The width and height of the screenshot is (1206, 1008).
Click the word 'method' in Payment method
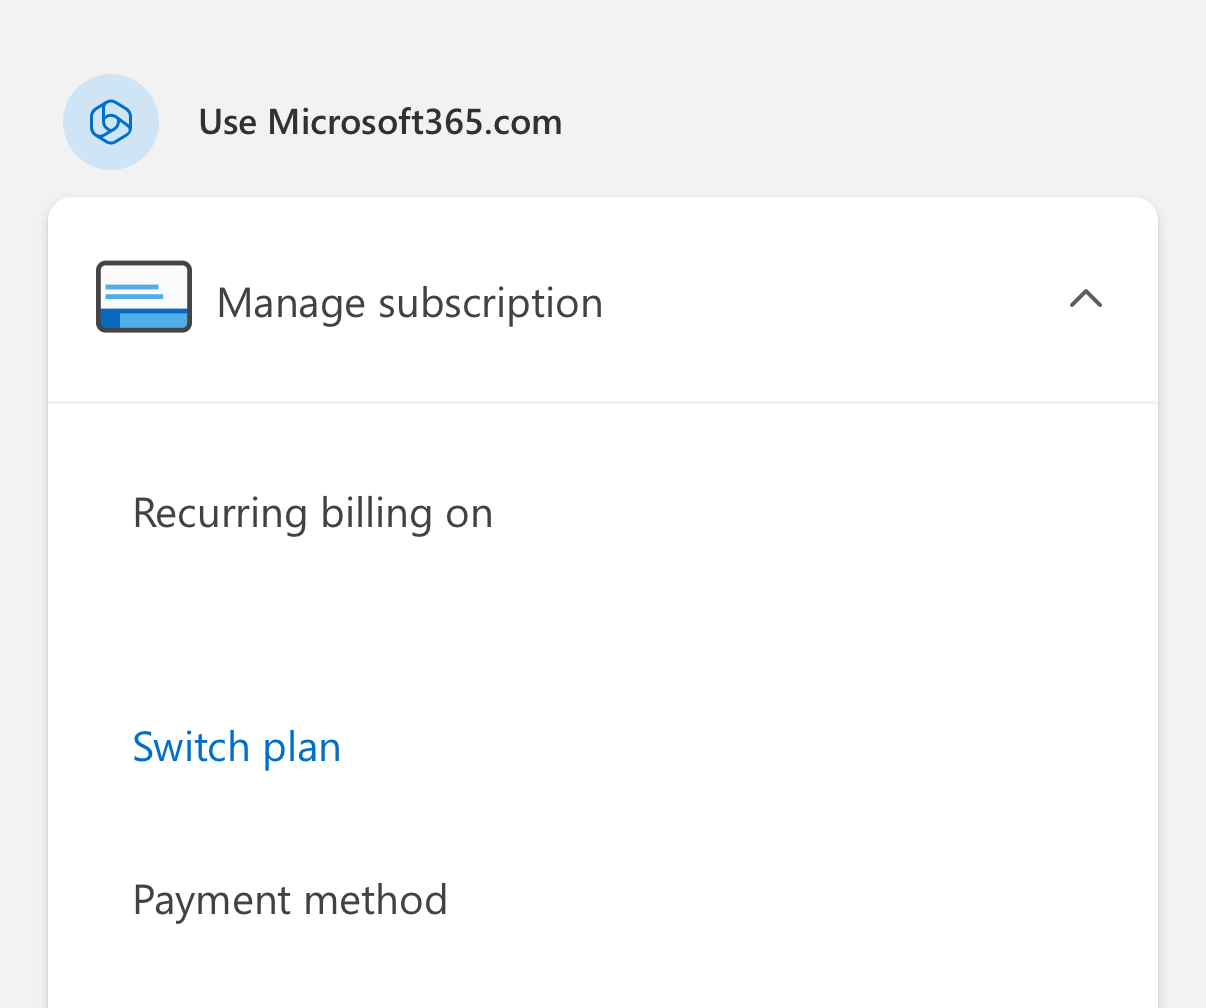click(x=376, y=900)
